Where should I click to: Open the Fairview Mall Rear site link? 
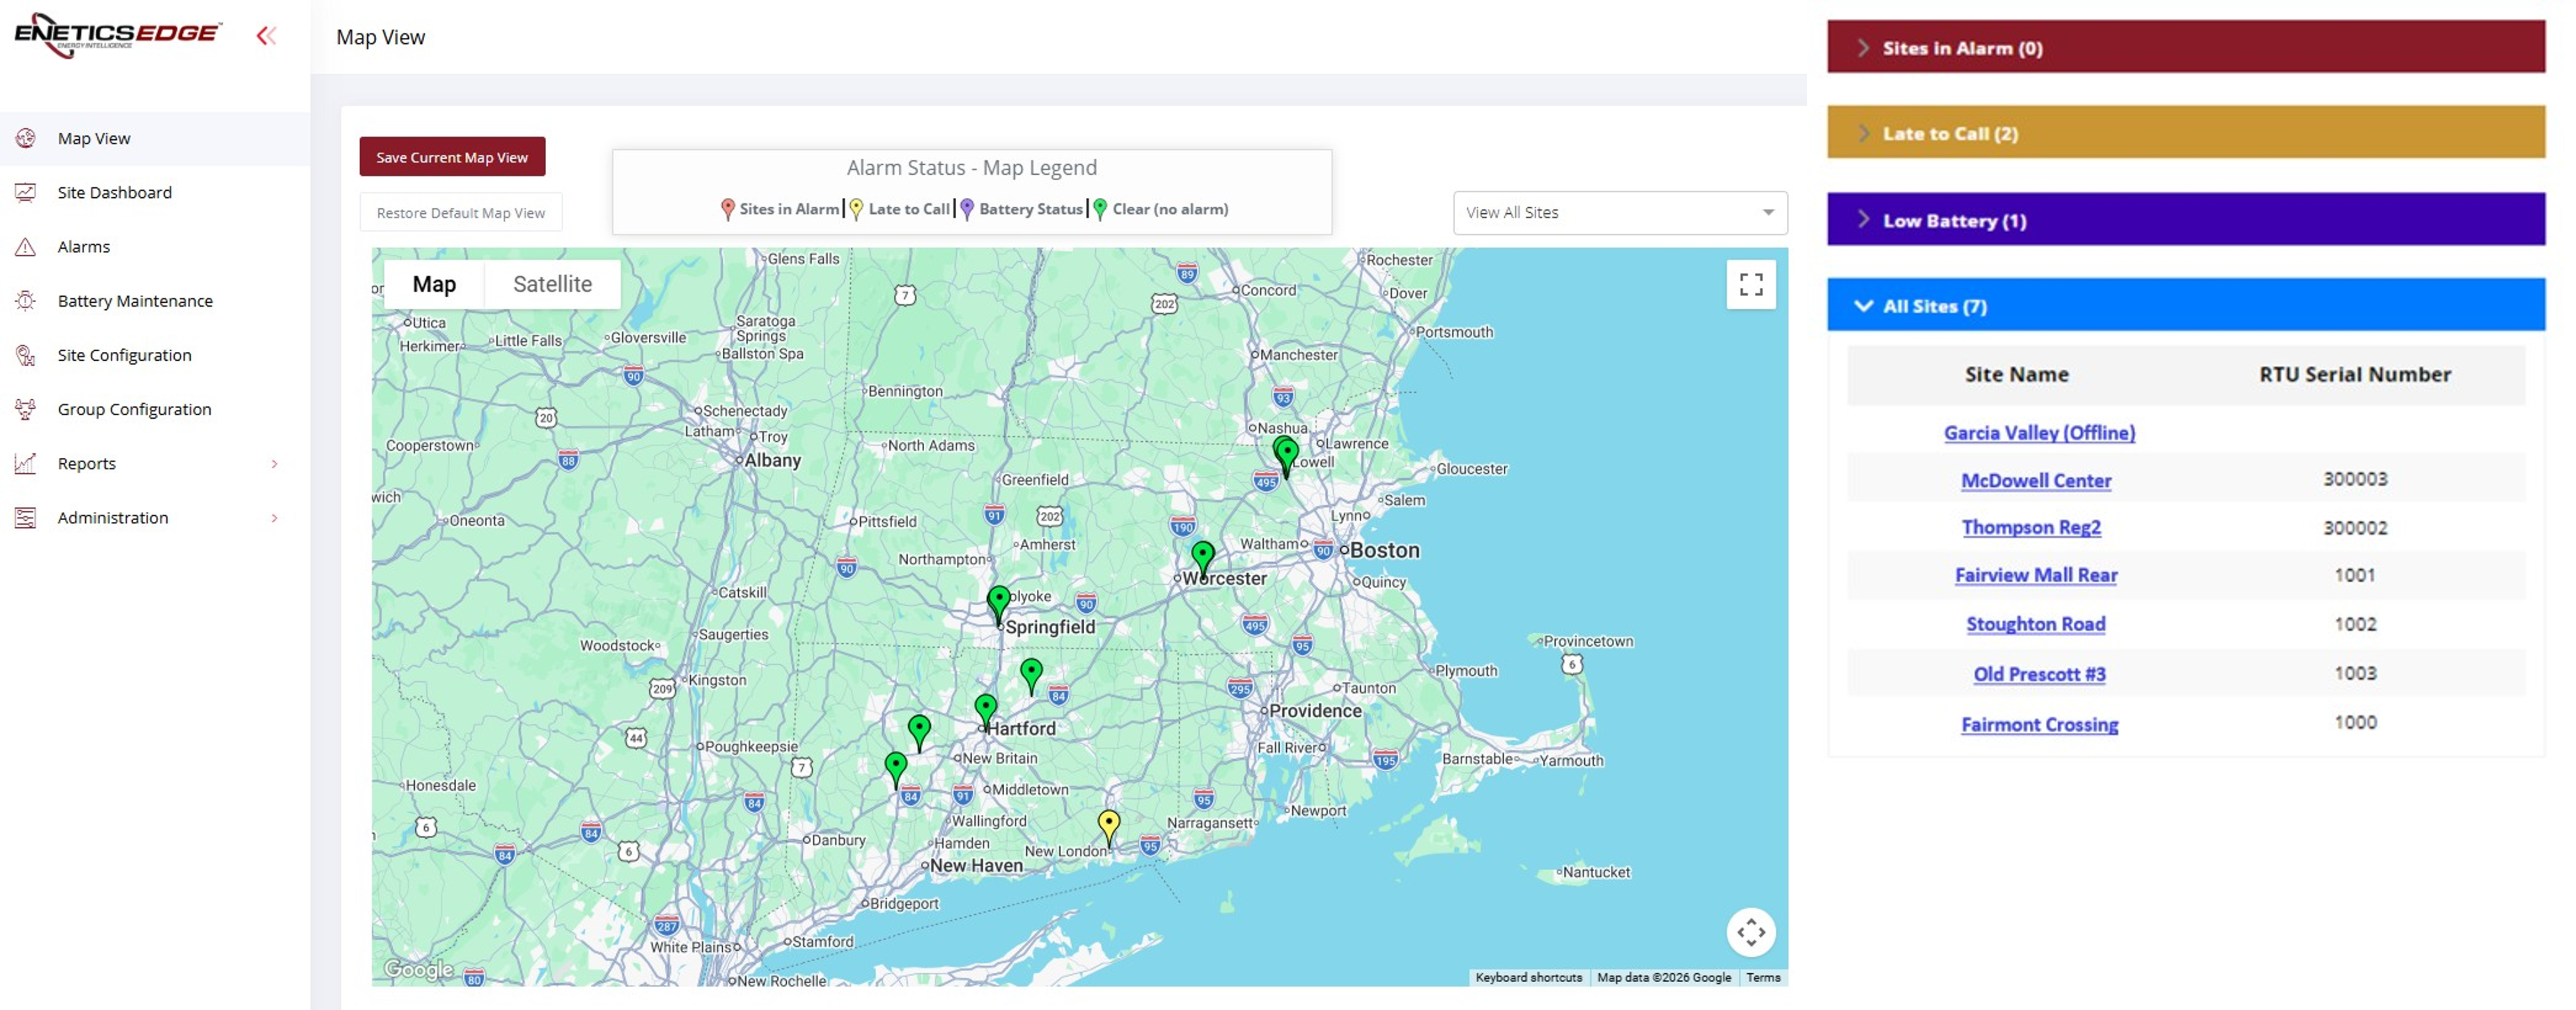point(2035,575)
